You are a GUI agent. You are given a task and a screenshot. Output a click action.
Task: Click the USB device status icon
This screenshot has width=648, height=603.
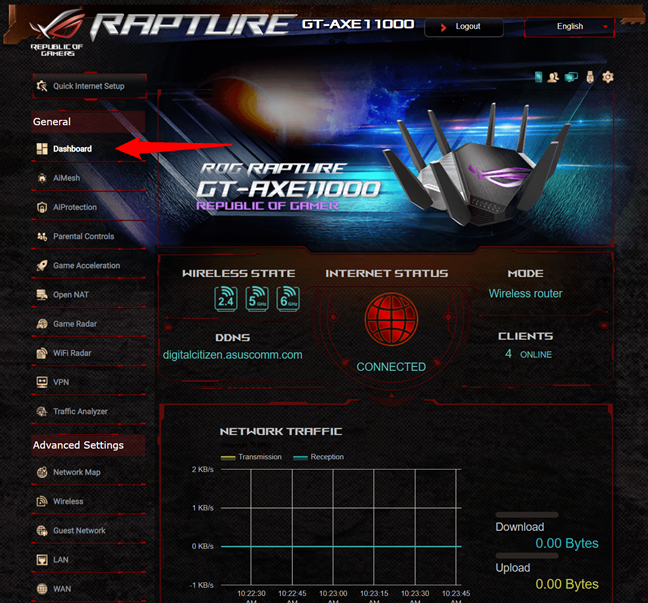click(590, 77)
